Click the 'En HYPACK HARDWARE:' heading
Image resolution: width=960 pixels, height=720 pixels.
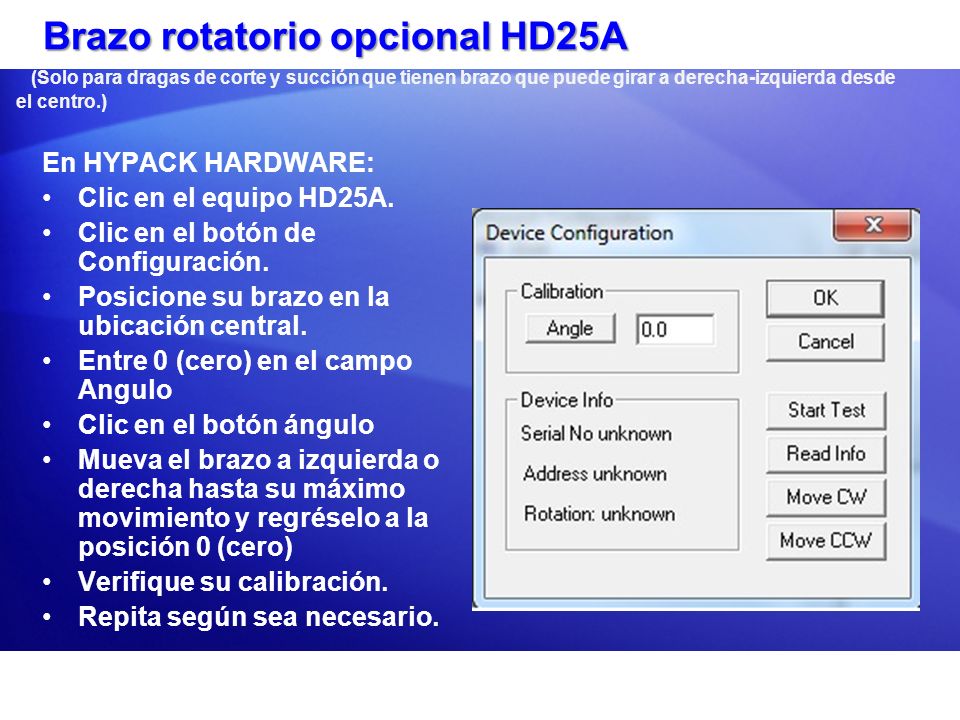208,163
